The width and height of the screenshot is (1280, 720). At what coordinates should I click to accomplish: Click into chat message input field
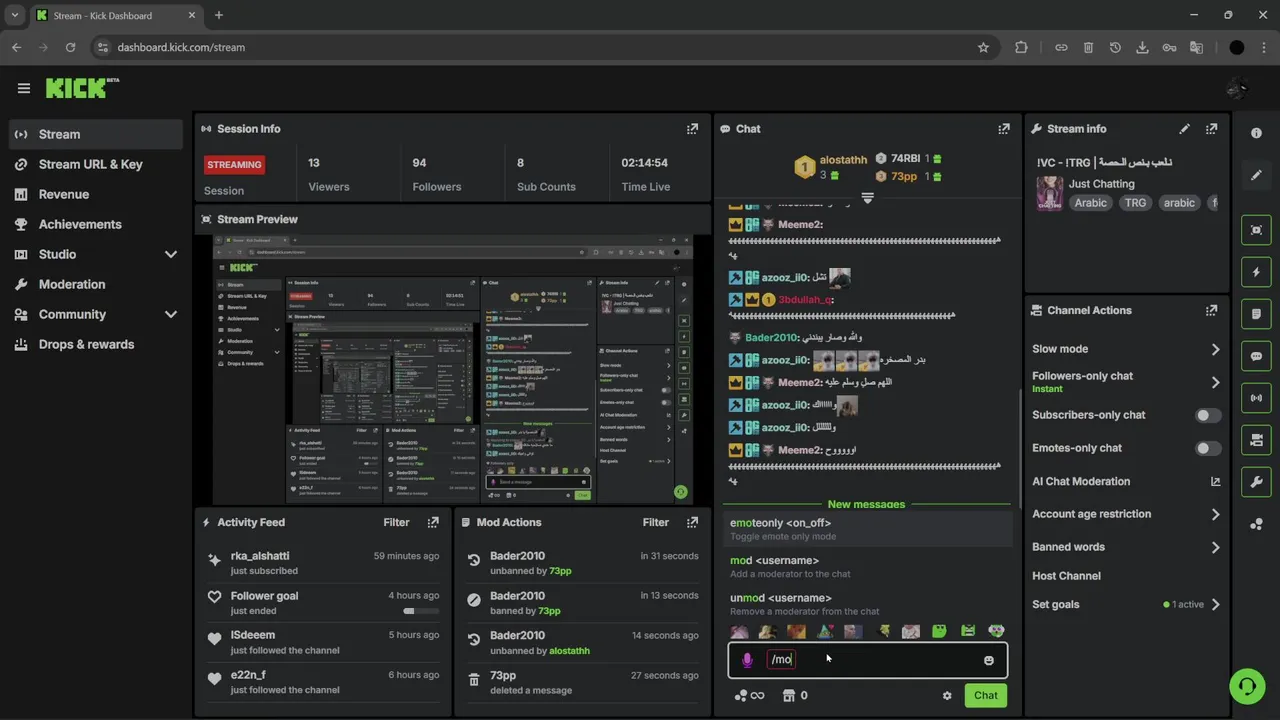pos(868,660)
